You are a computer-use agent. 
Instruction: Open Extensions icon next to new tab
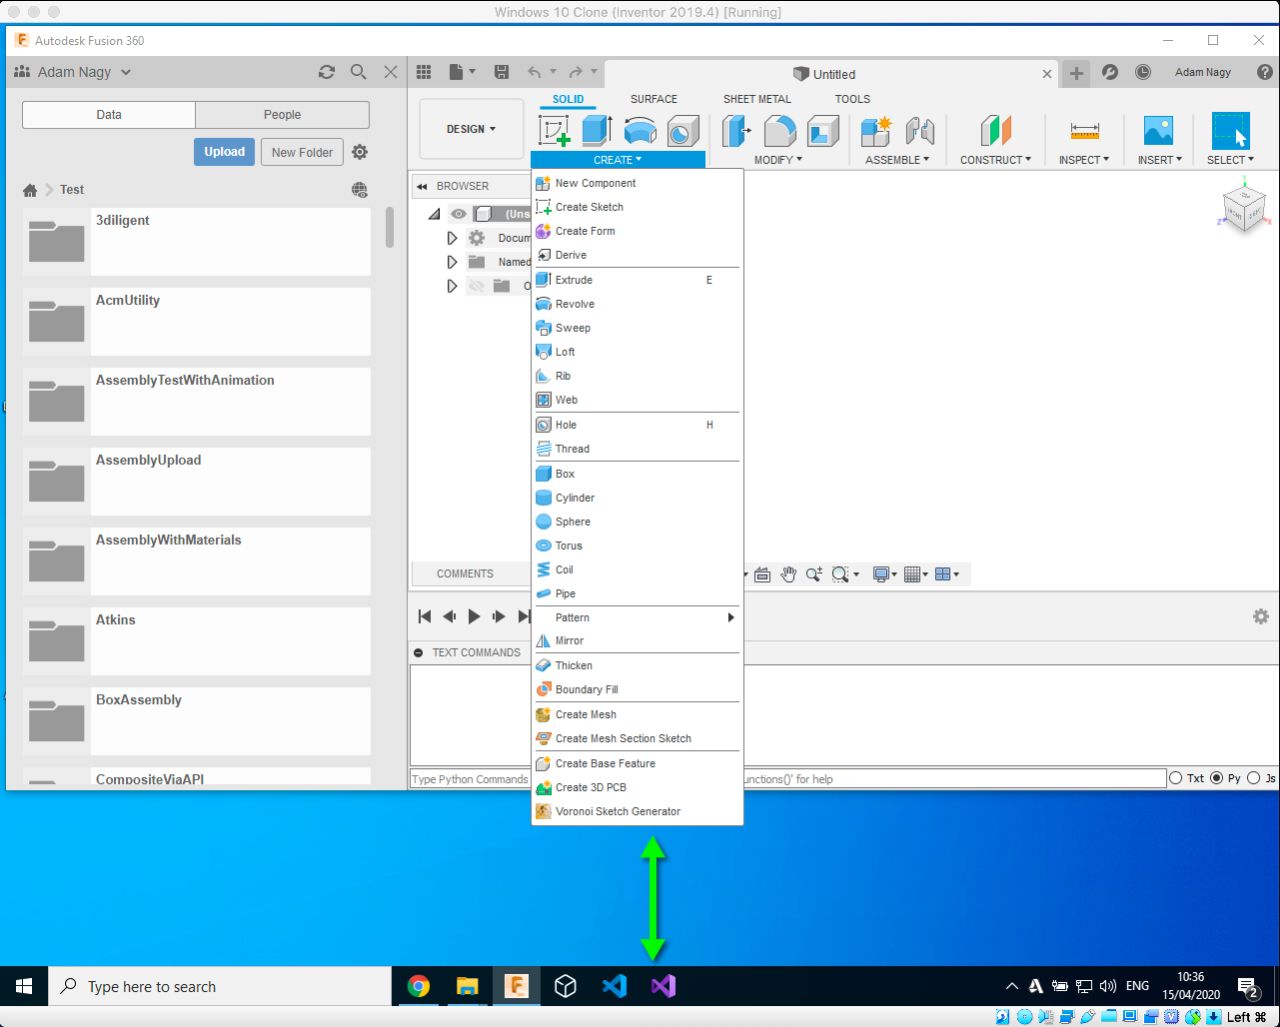coord(1109,72)
